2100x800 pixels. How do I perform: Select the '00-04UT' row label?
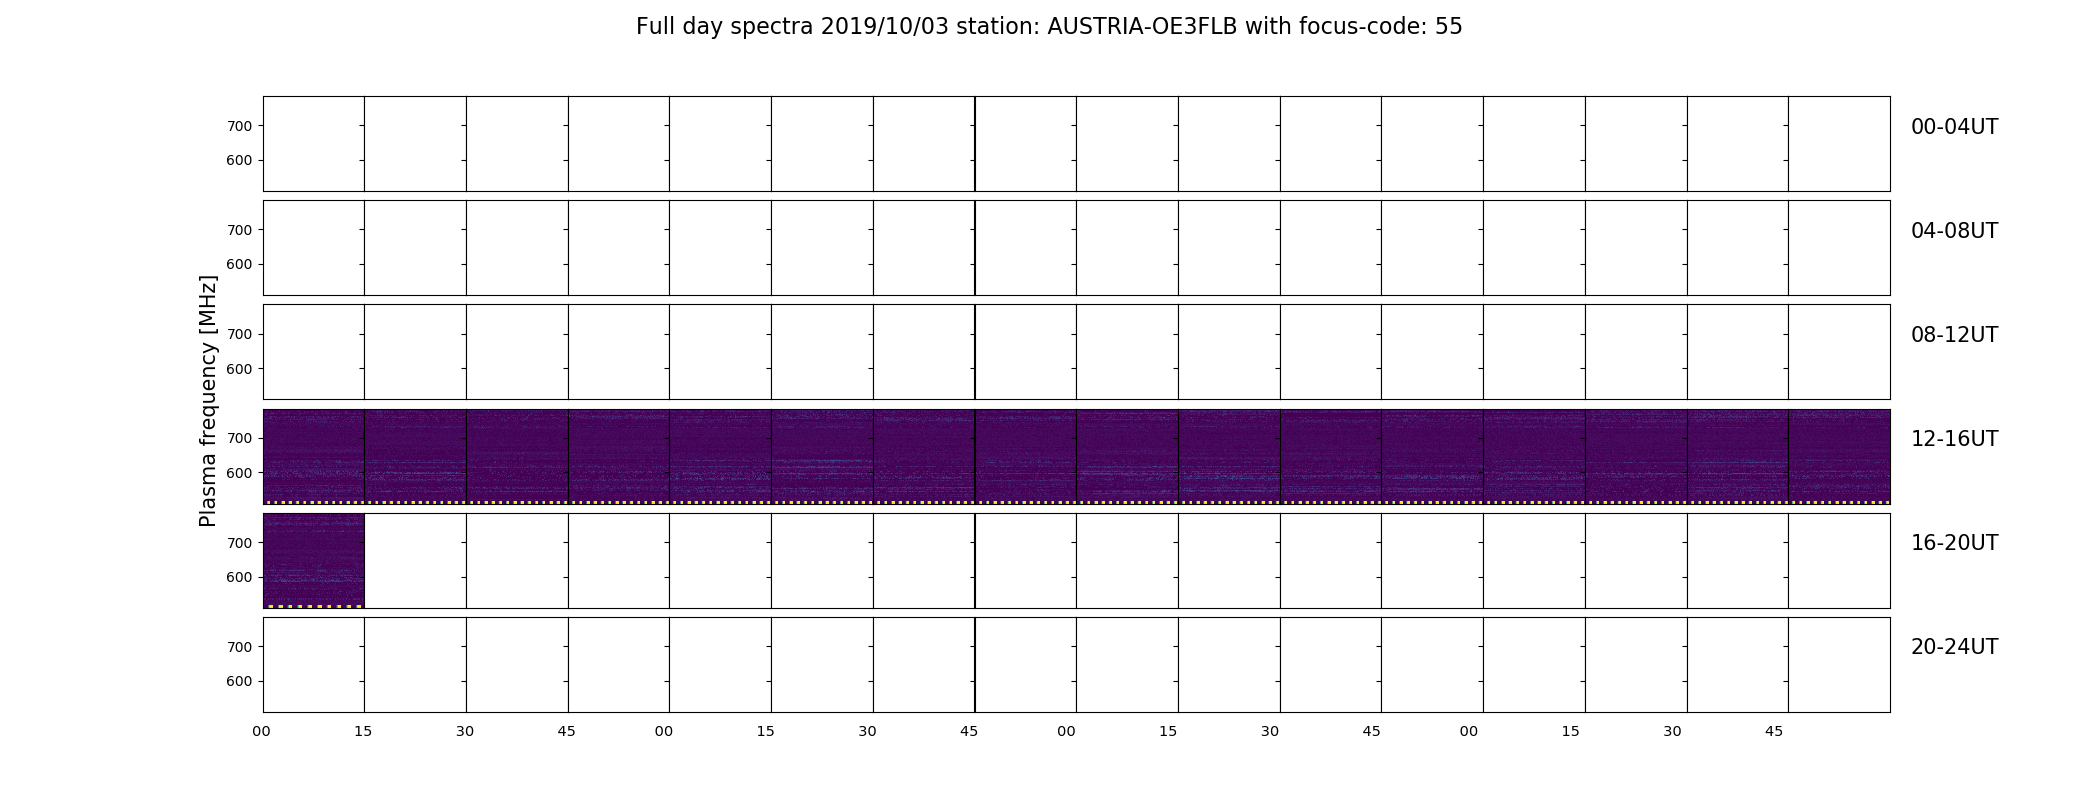[1954, 127]
